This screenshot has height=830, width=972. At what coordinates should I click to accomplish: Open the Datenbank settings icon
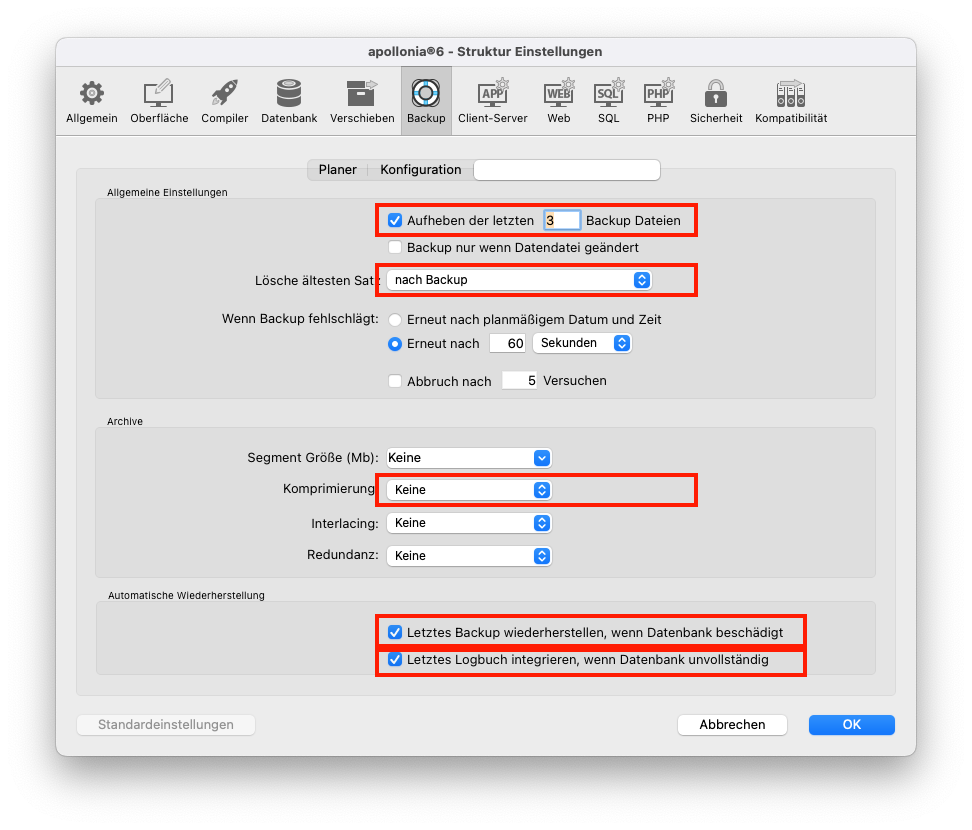(x=289, y=94)
